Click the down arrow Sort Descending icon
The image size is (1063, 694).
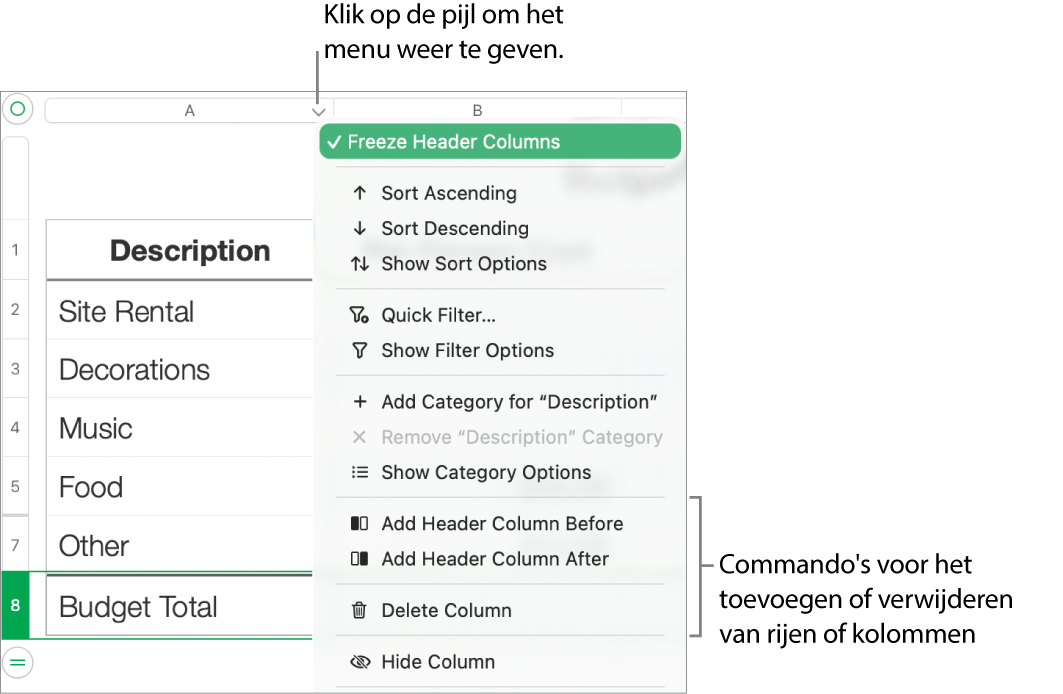click(360, 229)
